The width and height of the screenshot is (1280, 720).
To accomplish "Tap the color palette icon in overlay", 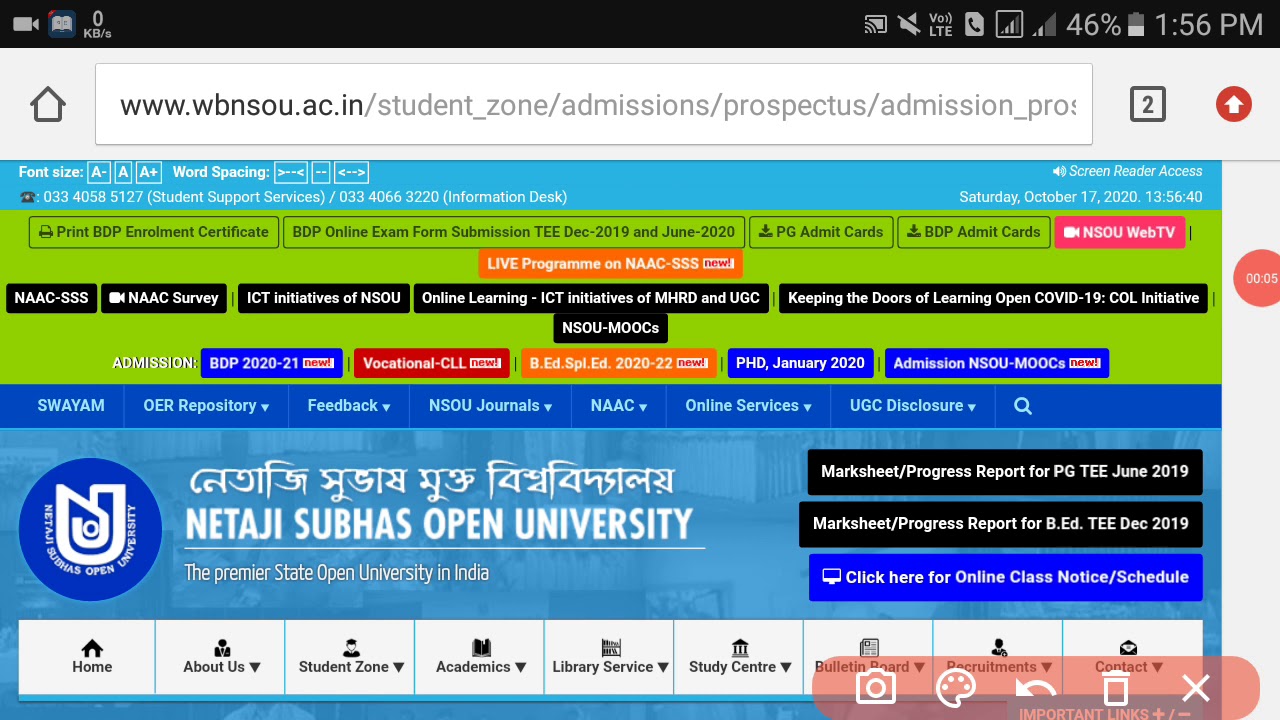I will 956,688.
